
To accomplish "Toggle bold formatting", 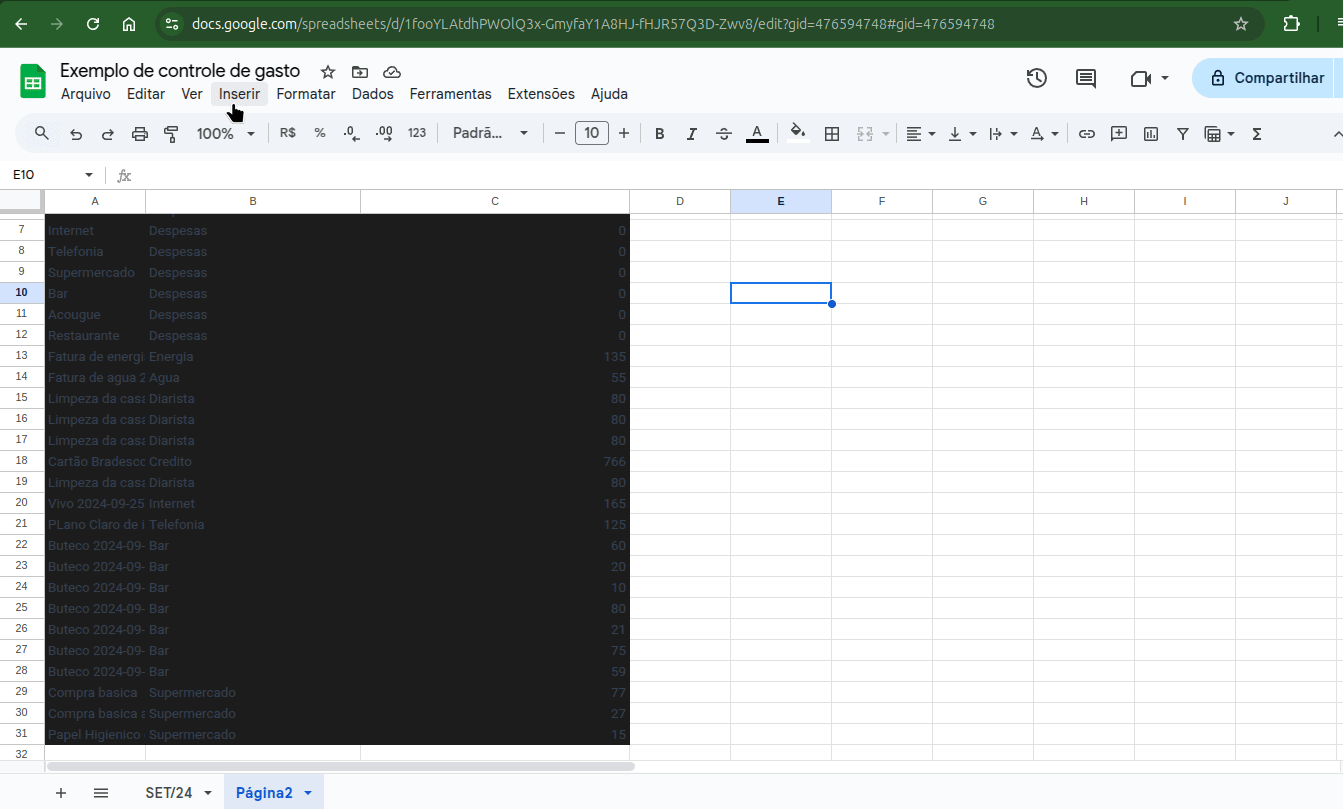I will pyautogui.click(x=659, y=133).
